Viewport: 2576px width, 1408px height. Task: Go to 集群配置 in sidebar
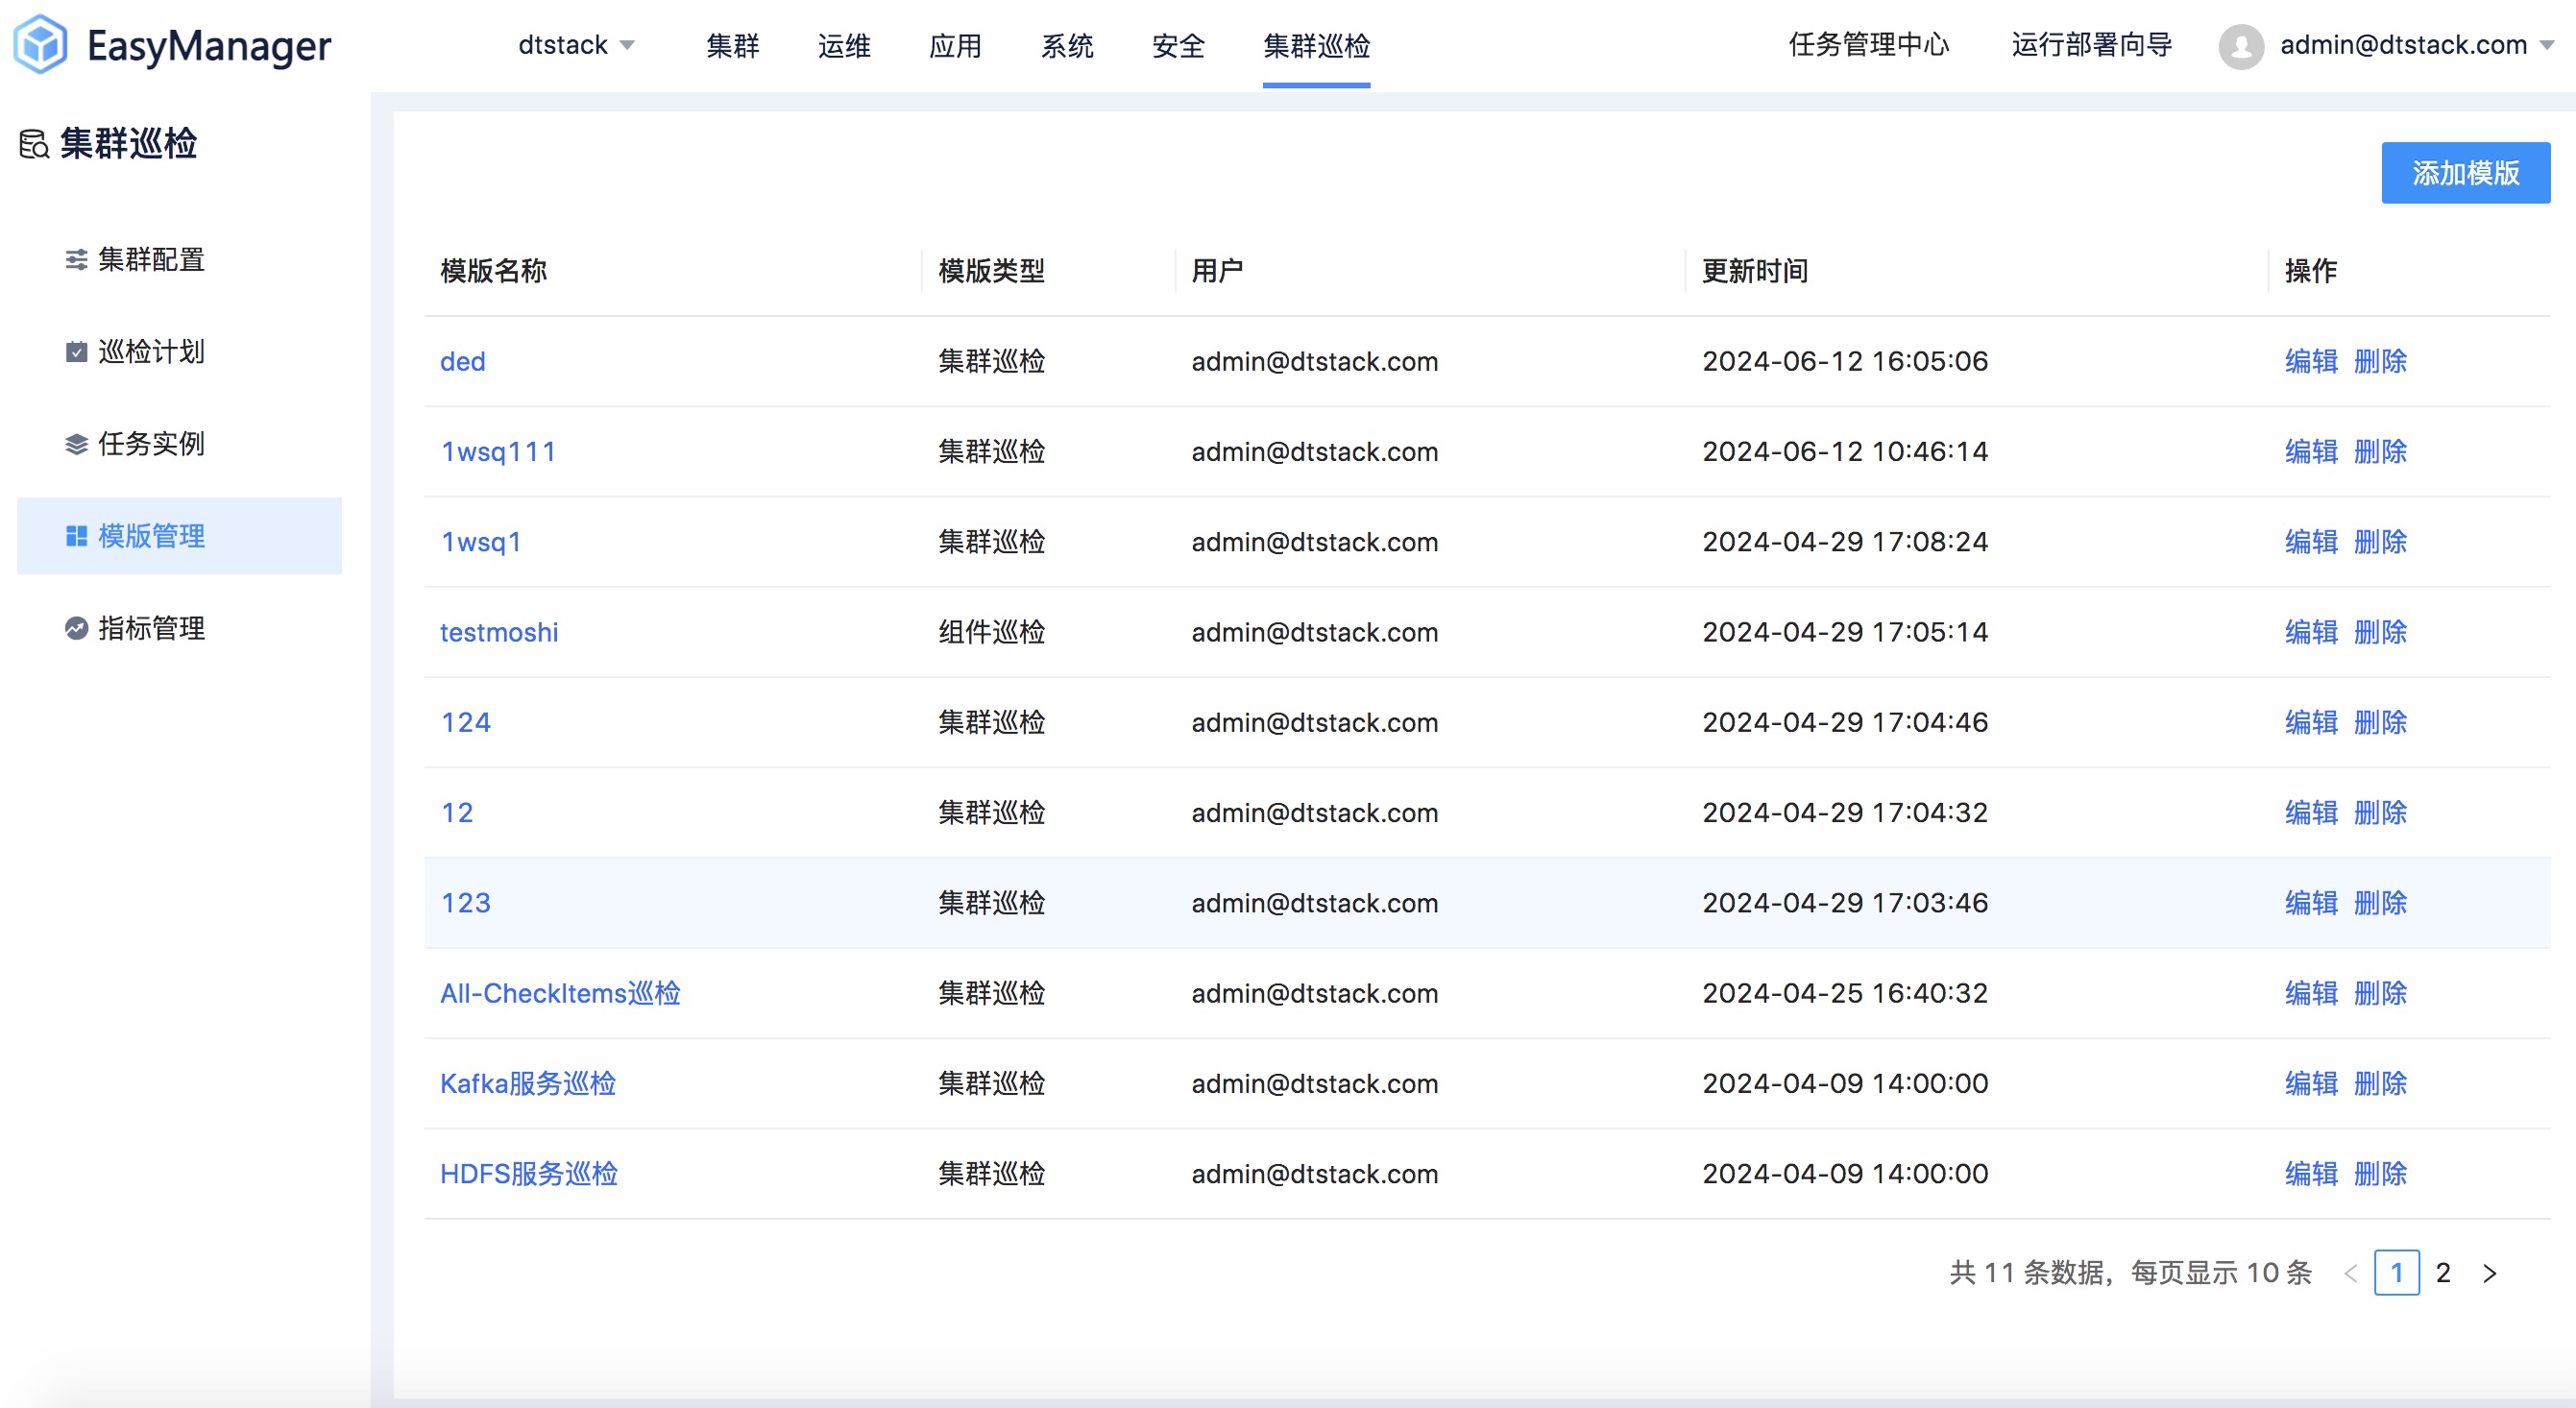[179, 260]
